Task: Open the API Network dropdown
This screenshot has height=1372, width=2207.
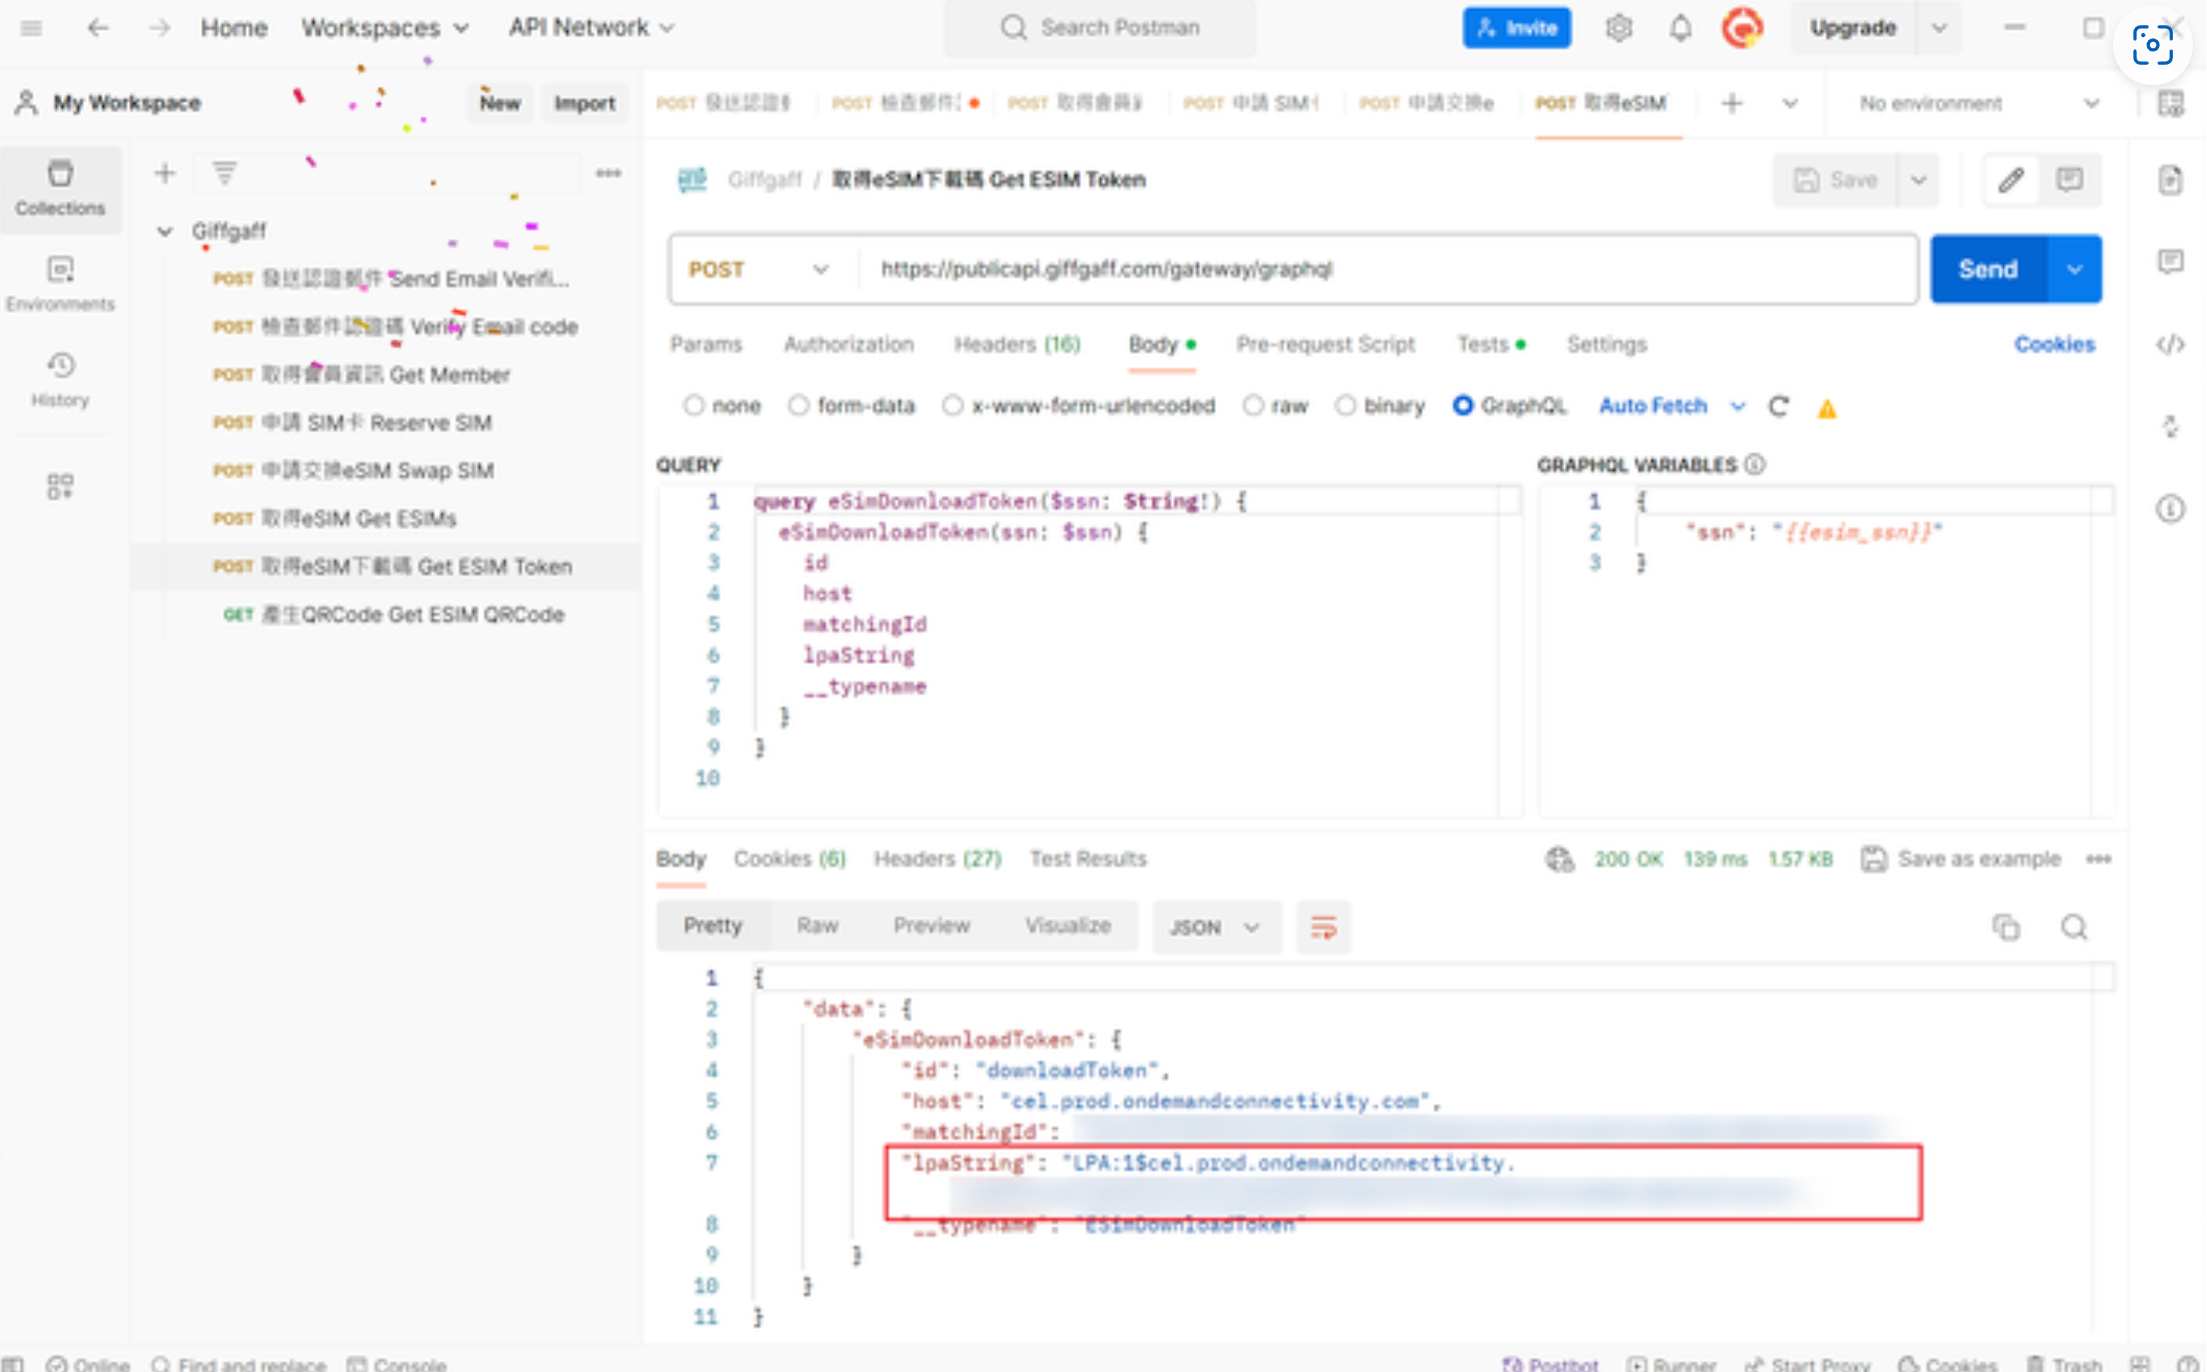Action: coord(591,28)
